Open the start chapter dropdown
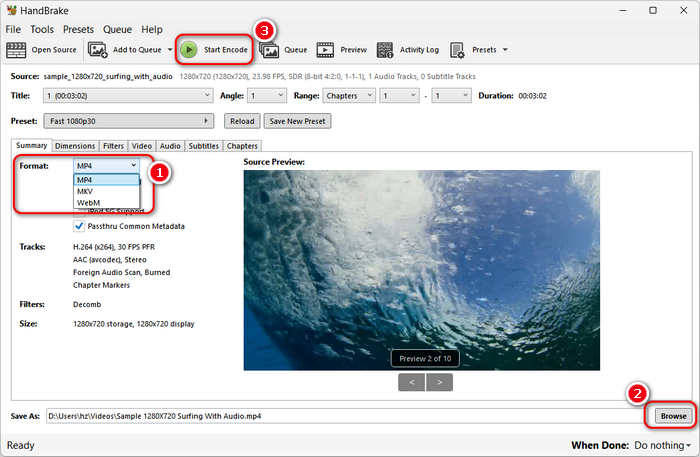Viewport: 700px width, 457px height. point(400,96)
